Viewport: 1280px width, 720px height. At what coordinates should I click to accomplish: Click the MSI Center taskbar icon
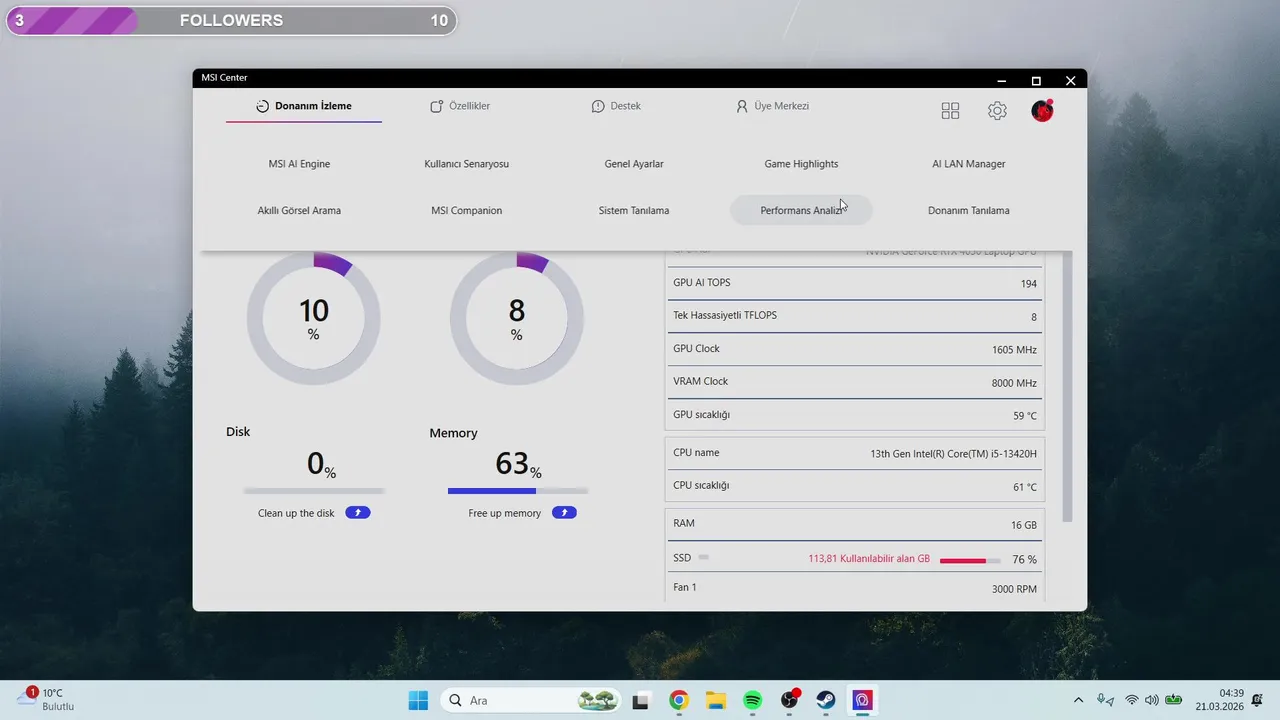pos(863,700)
